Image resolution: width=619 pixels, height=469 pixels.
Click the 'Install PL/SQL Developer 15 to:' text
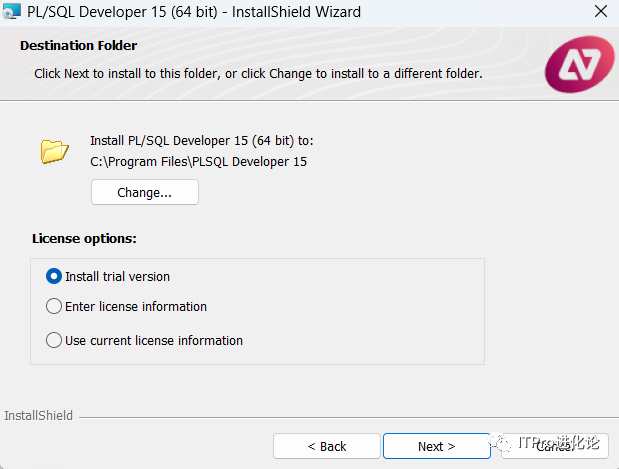click(x=201, y=141)
